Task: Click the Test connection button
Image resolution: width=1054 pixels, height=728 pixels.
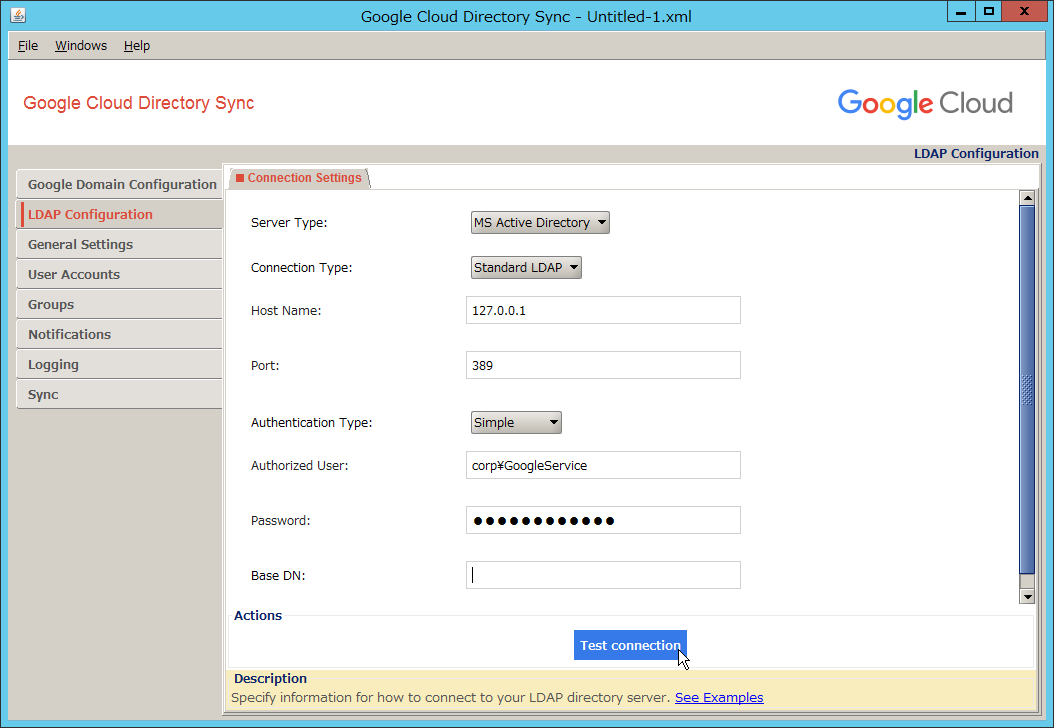Action: click(630, 645)
